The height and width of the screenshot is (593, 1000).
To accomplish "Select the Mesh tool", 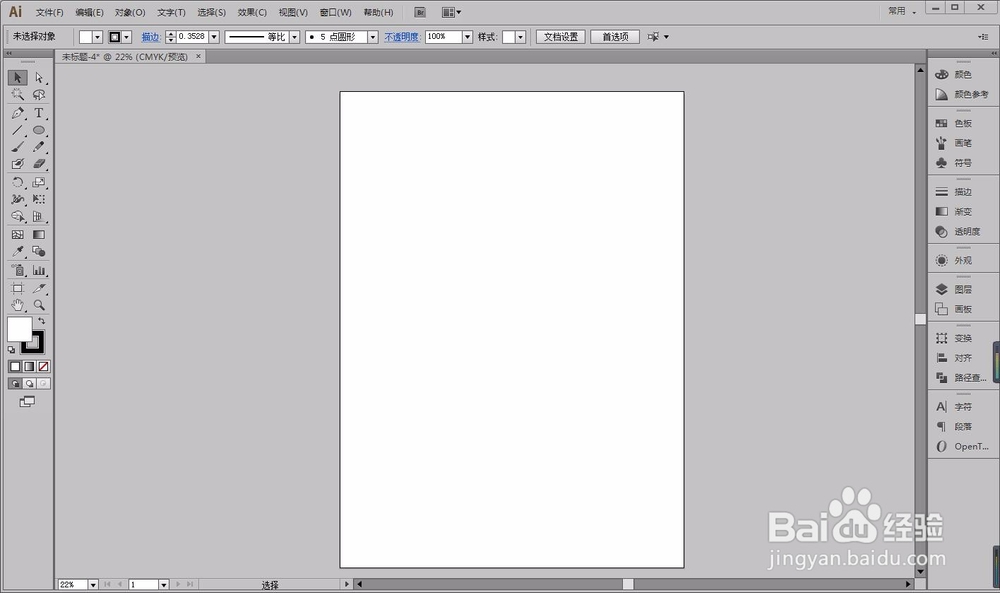I will [x=17, y=235].
